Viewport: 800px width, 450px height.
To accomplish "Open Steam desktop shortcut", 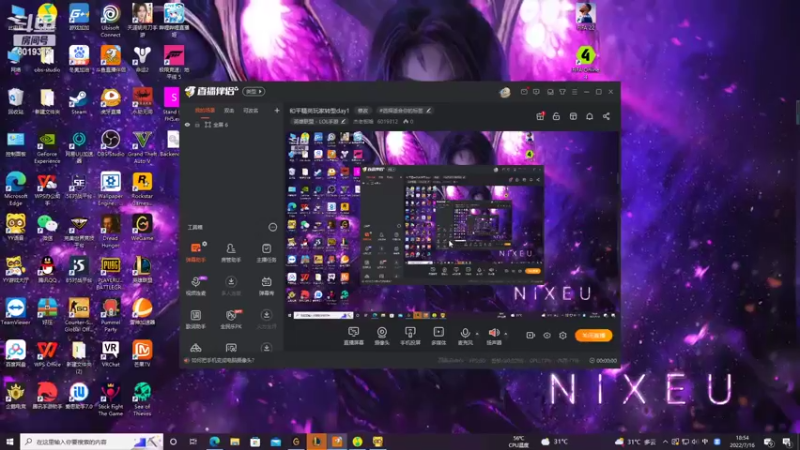I will (x=79, y=102).
